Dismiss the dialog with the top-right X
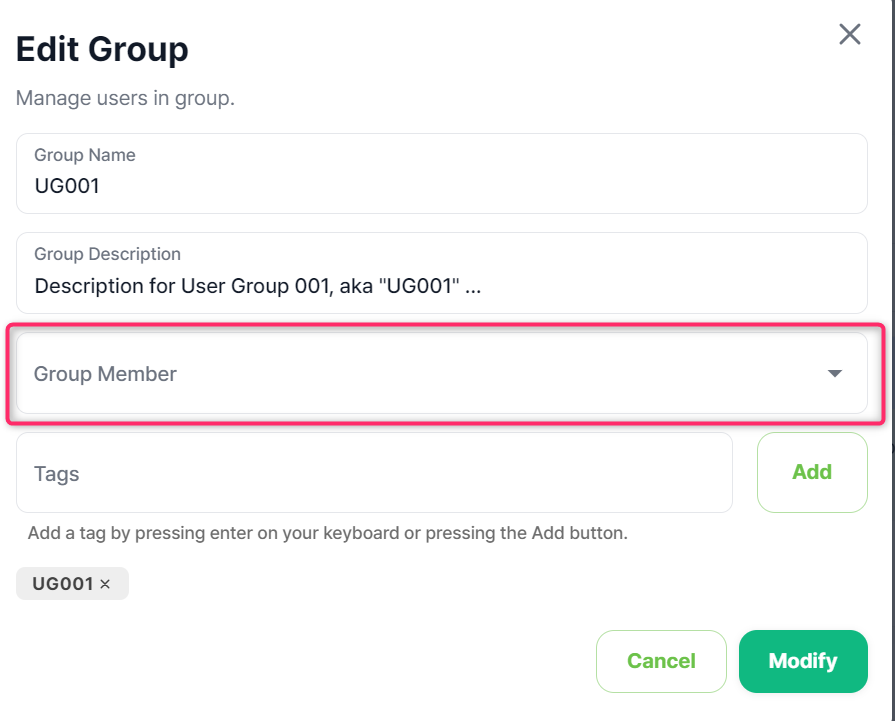Image resolution: width=895 pixels, height=721 pixels. [849, 33]
